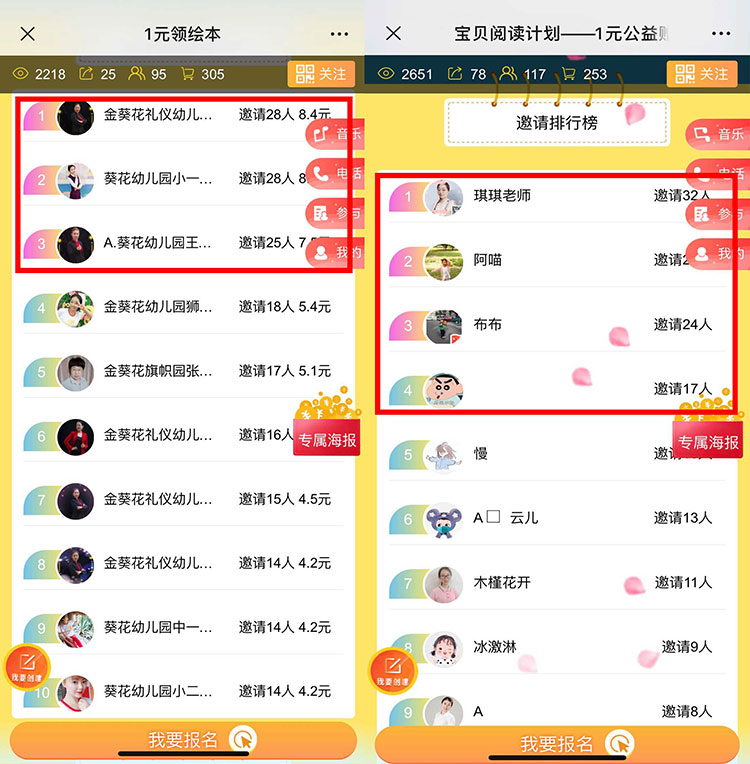This screenshot has height=764, width=750.
Task: Select the 邀请排行榜 header tab
Action: [x=557, y=123]
